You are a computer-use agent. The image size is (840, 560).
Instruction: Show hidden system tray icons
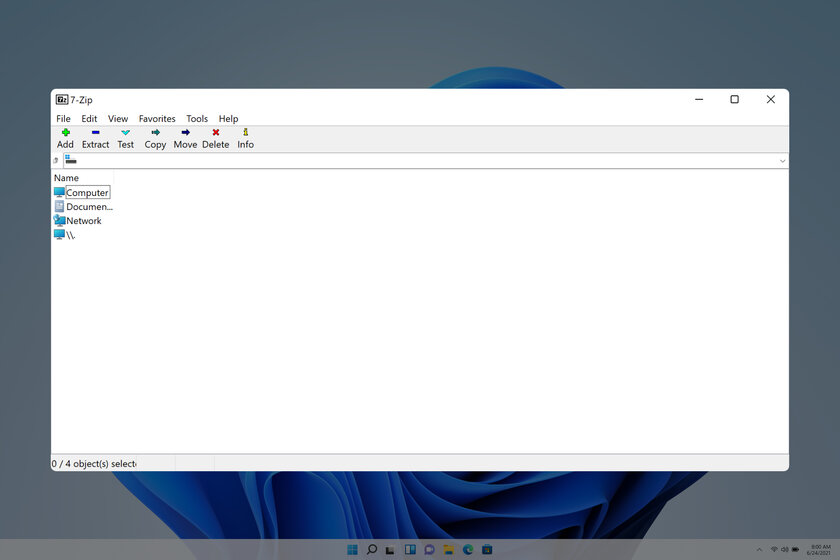point(759,550)
